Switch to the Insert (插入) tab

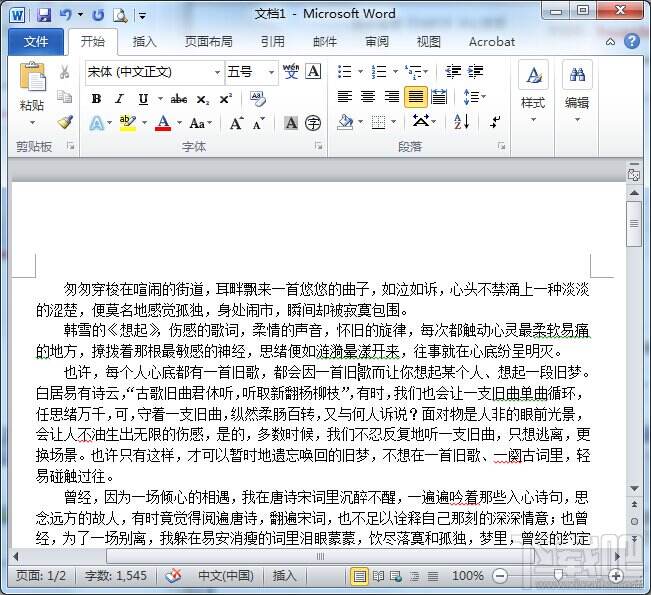pos(144,42)
